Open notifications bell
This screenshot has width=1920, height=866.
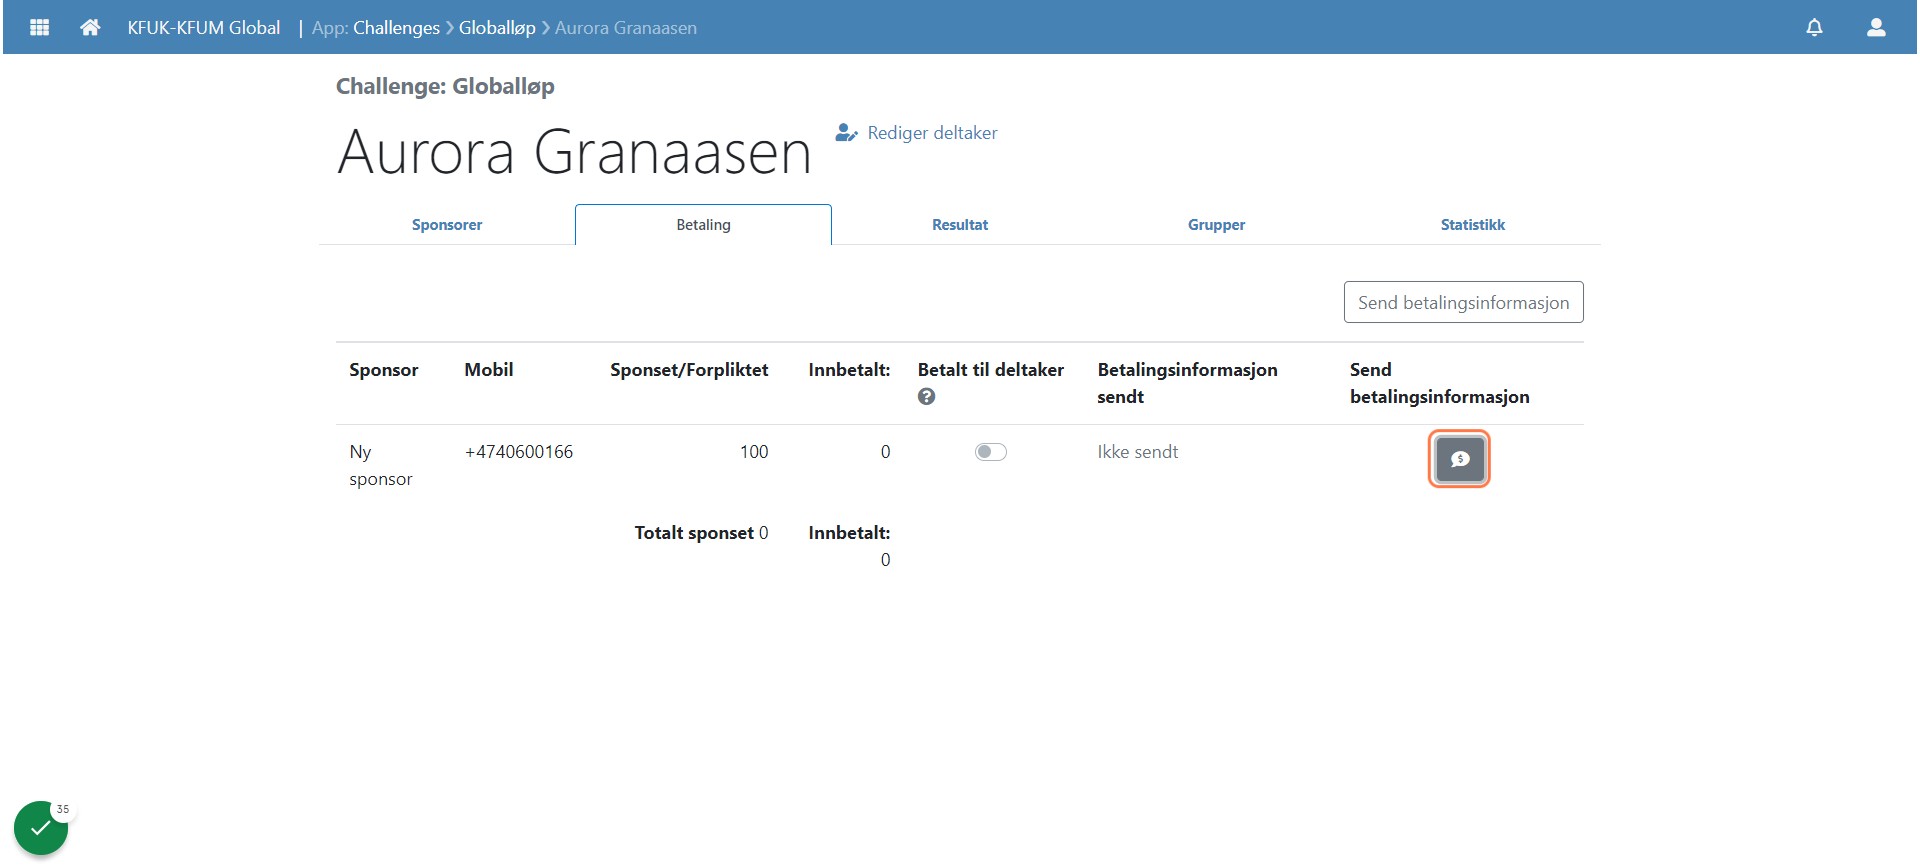click(1814, 27)
